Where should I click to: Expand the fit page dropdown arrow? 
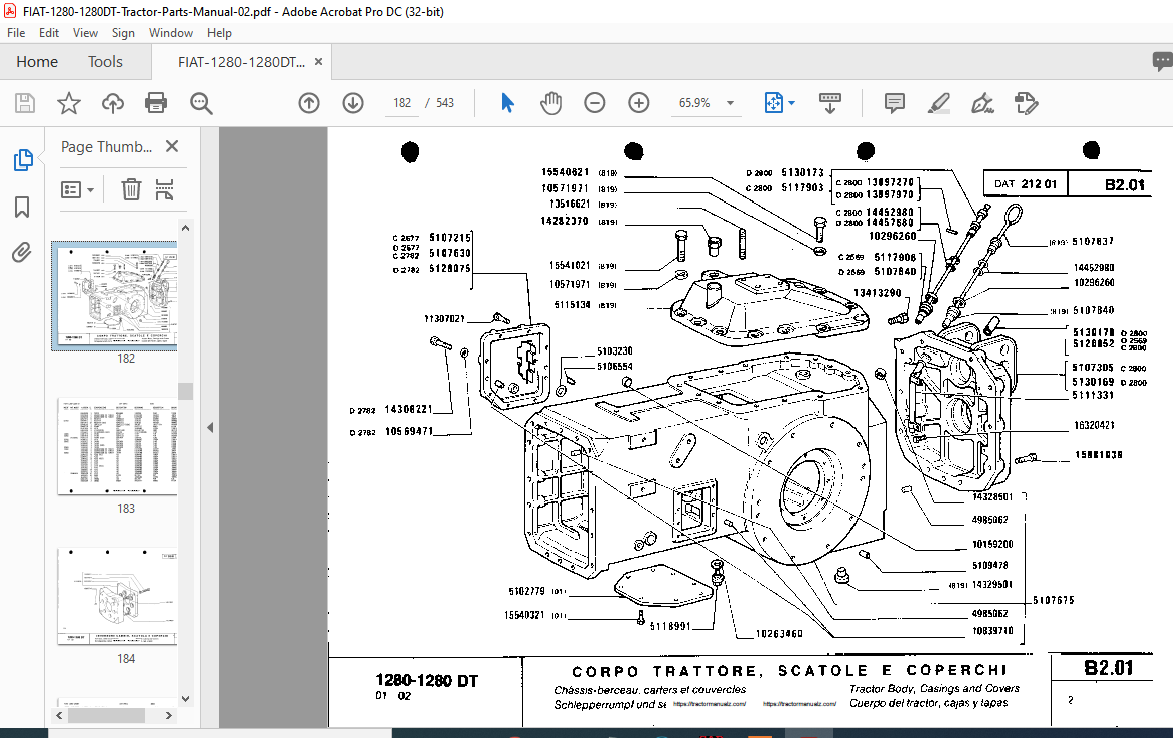pos(791,103)
